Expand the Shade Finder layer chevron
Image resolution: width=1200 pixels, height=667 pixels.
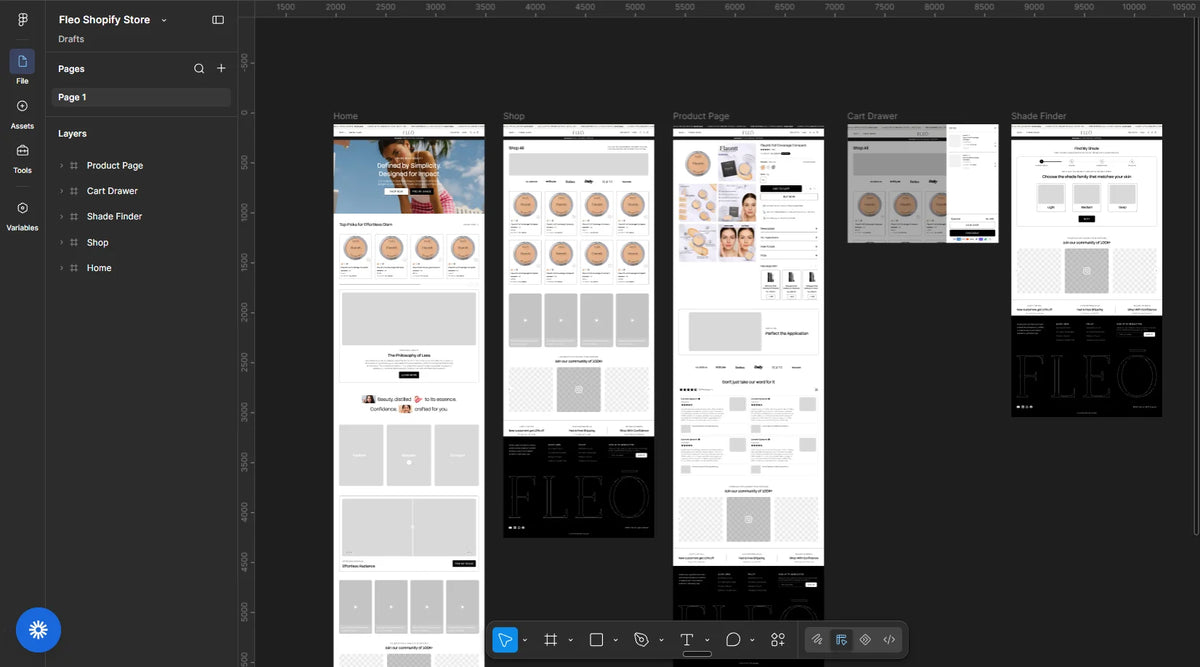pos(61,217)
